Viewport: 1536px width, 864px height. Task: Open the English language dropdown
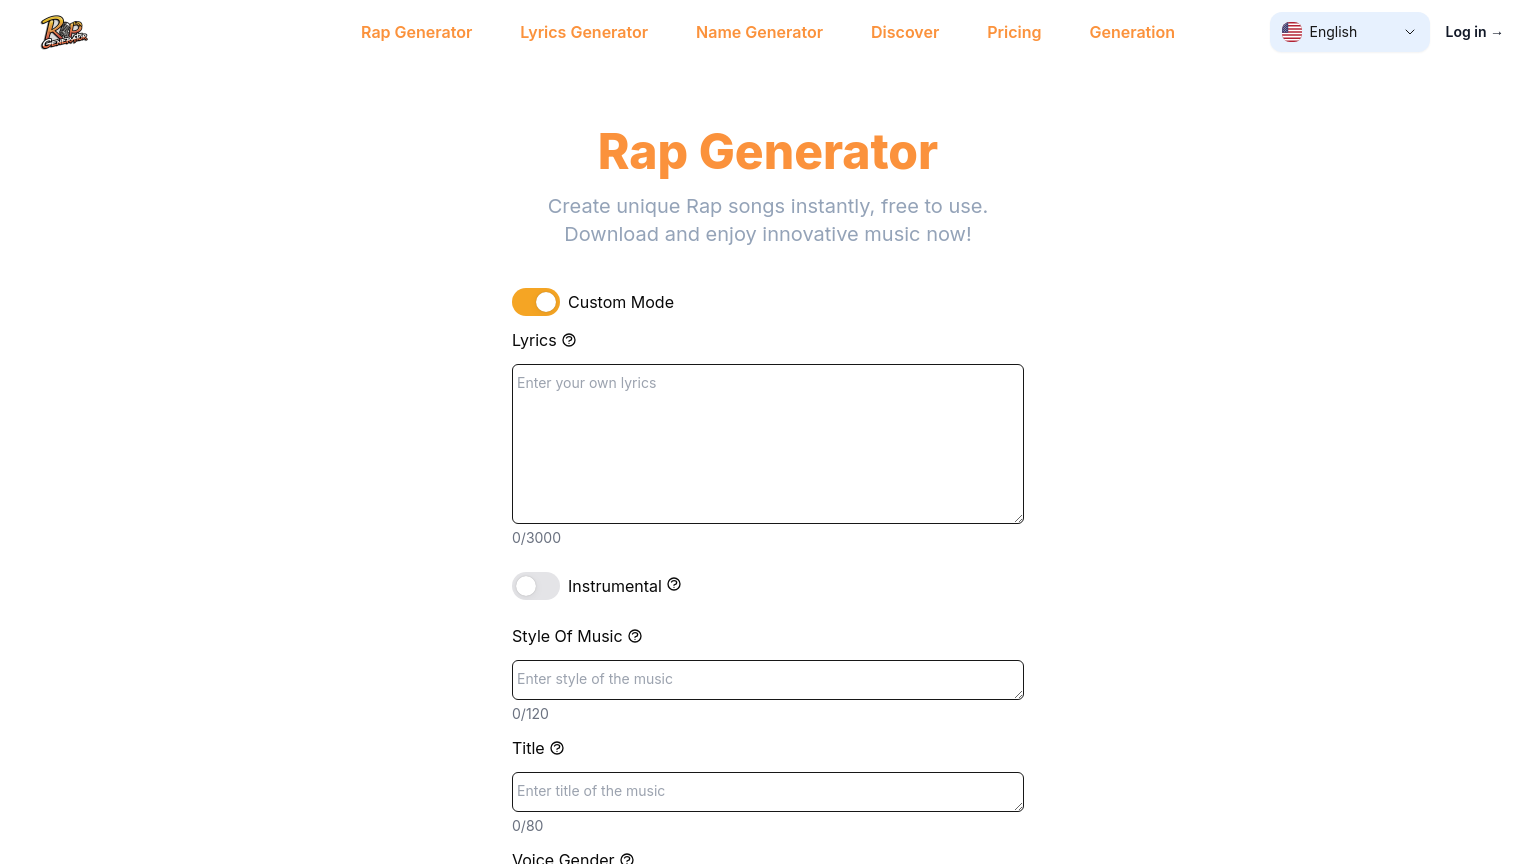(1349, 31)
